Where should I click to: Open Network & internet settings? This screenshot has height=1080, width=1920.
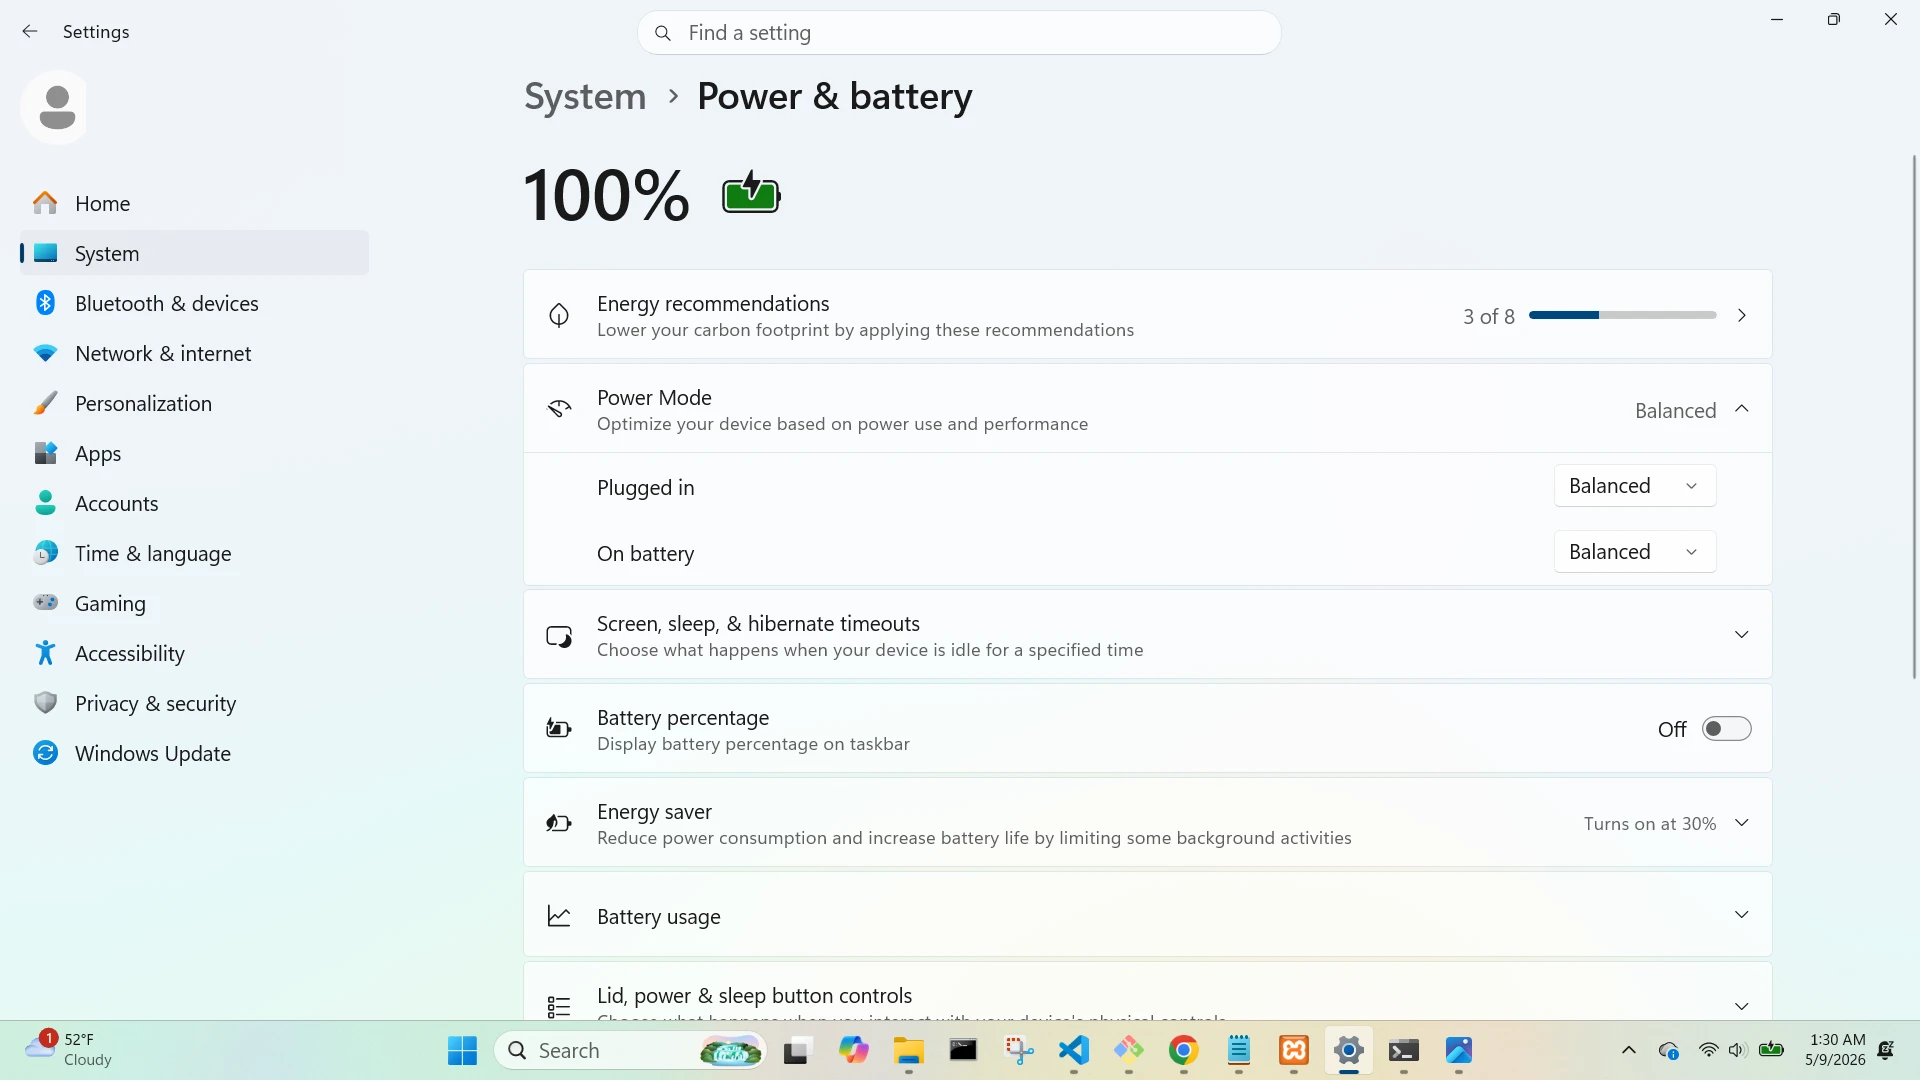click(x=195, y=353)
